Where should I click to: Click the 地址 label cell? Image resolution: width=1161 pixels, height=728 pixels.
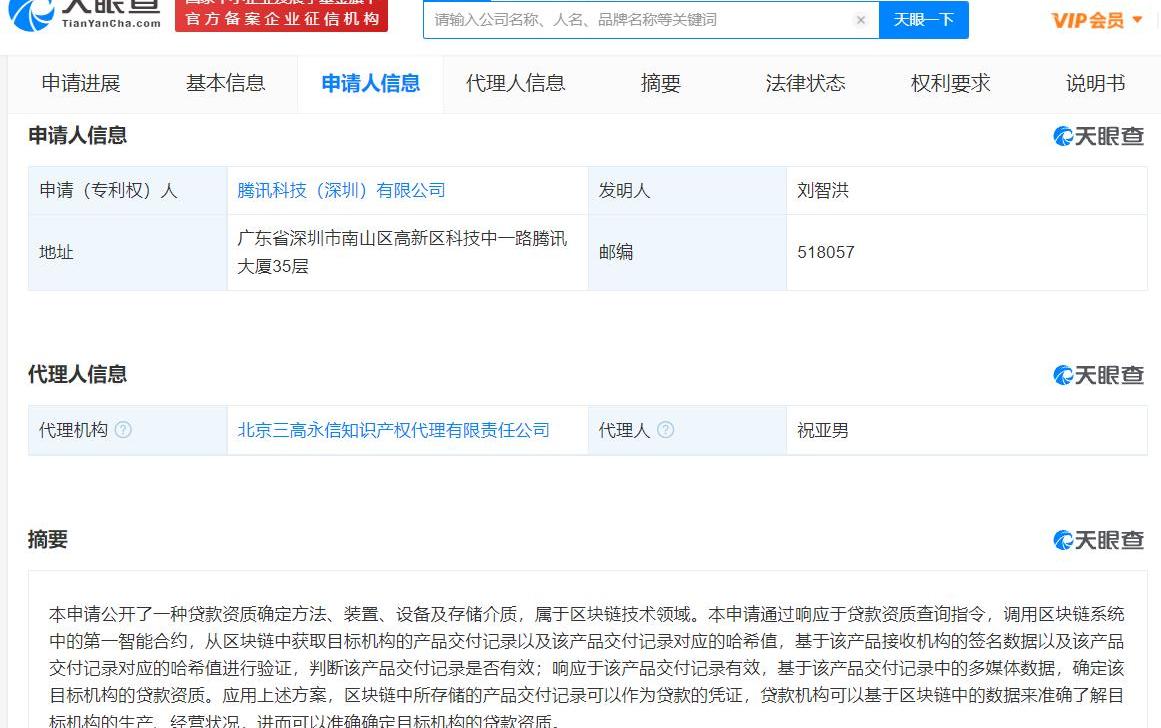coord(127,253)
